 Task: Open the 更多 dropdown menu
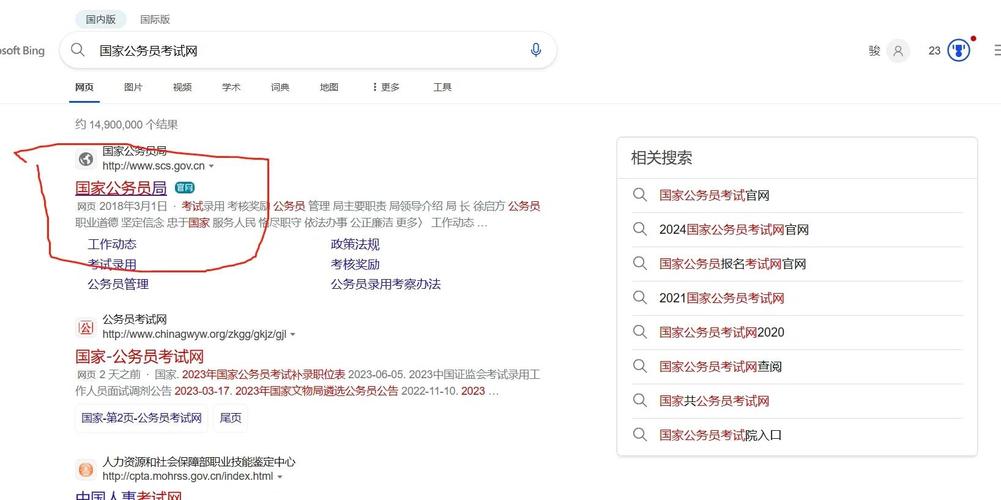click(x=386, y=87)
